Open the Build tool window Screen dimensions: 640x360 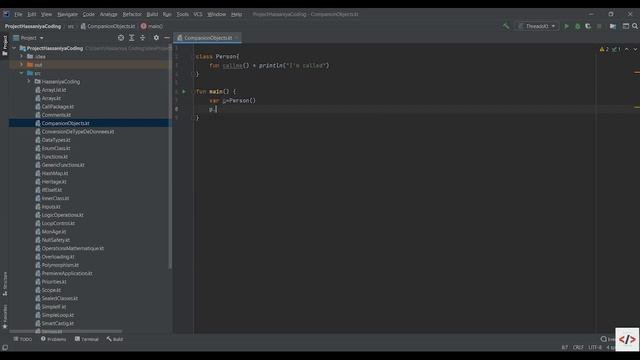115,339
